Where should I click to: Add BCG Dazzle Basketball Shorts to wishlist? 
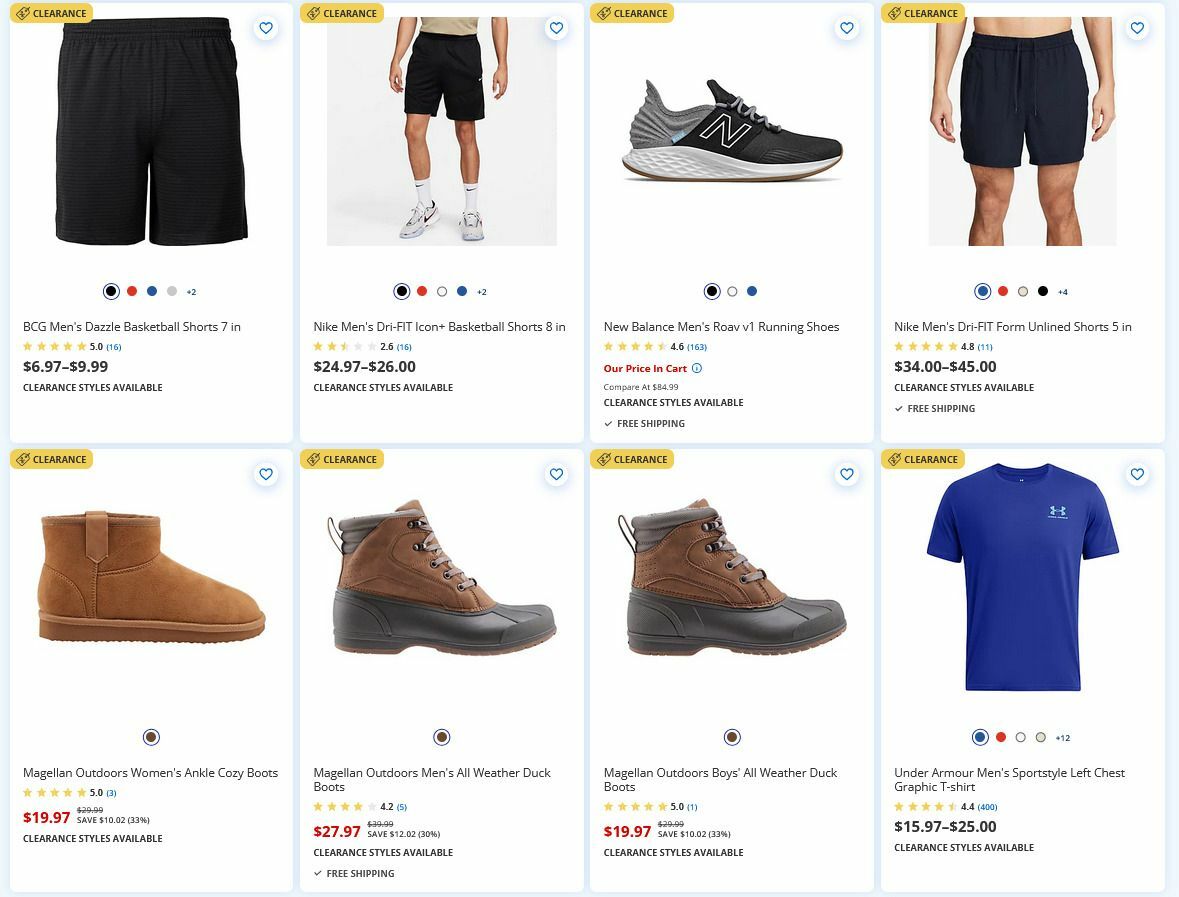coord(266,28)
